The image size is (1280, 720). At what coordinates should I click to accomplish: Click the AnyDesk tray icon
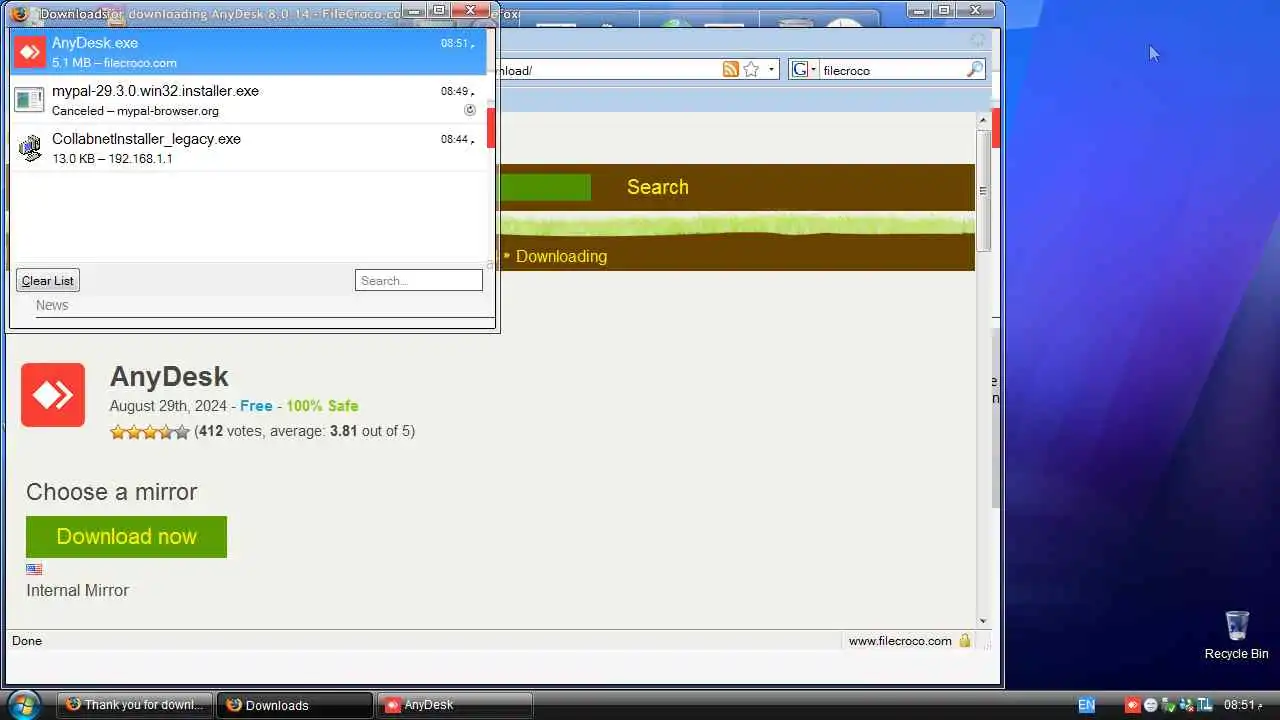[1133, 705]
